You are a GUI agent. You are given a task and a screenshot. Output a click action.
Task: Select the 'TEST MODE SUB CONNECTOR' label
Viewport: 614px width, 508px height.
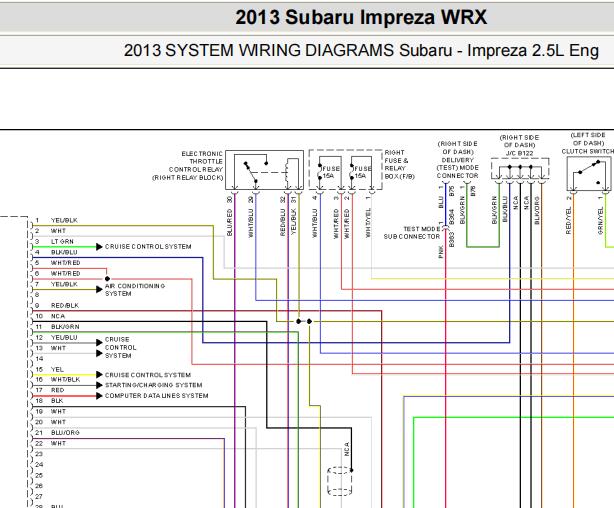412,233
